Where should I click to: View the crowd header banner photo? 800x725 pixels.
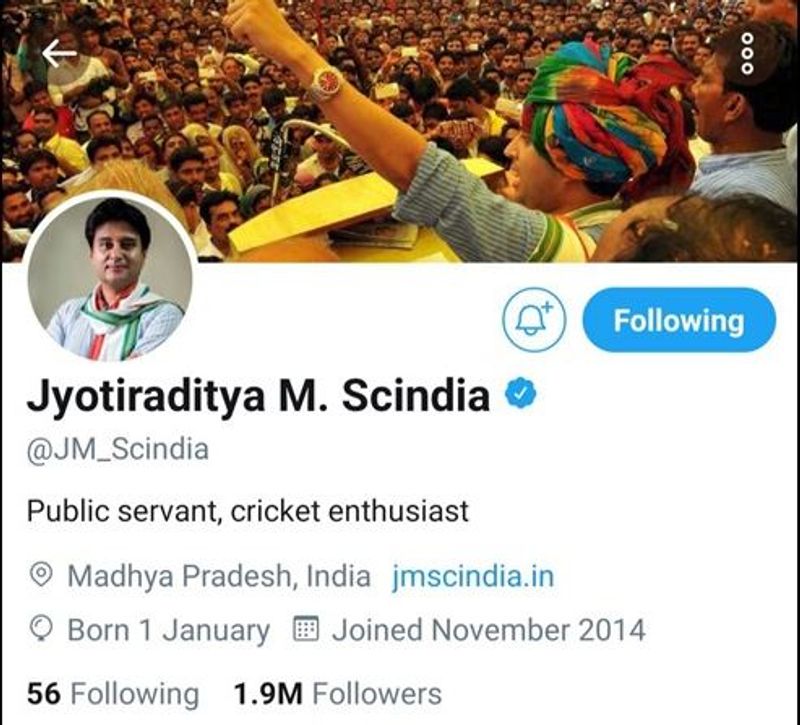pyautogui.click(x=400, y=131)
